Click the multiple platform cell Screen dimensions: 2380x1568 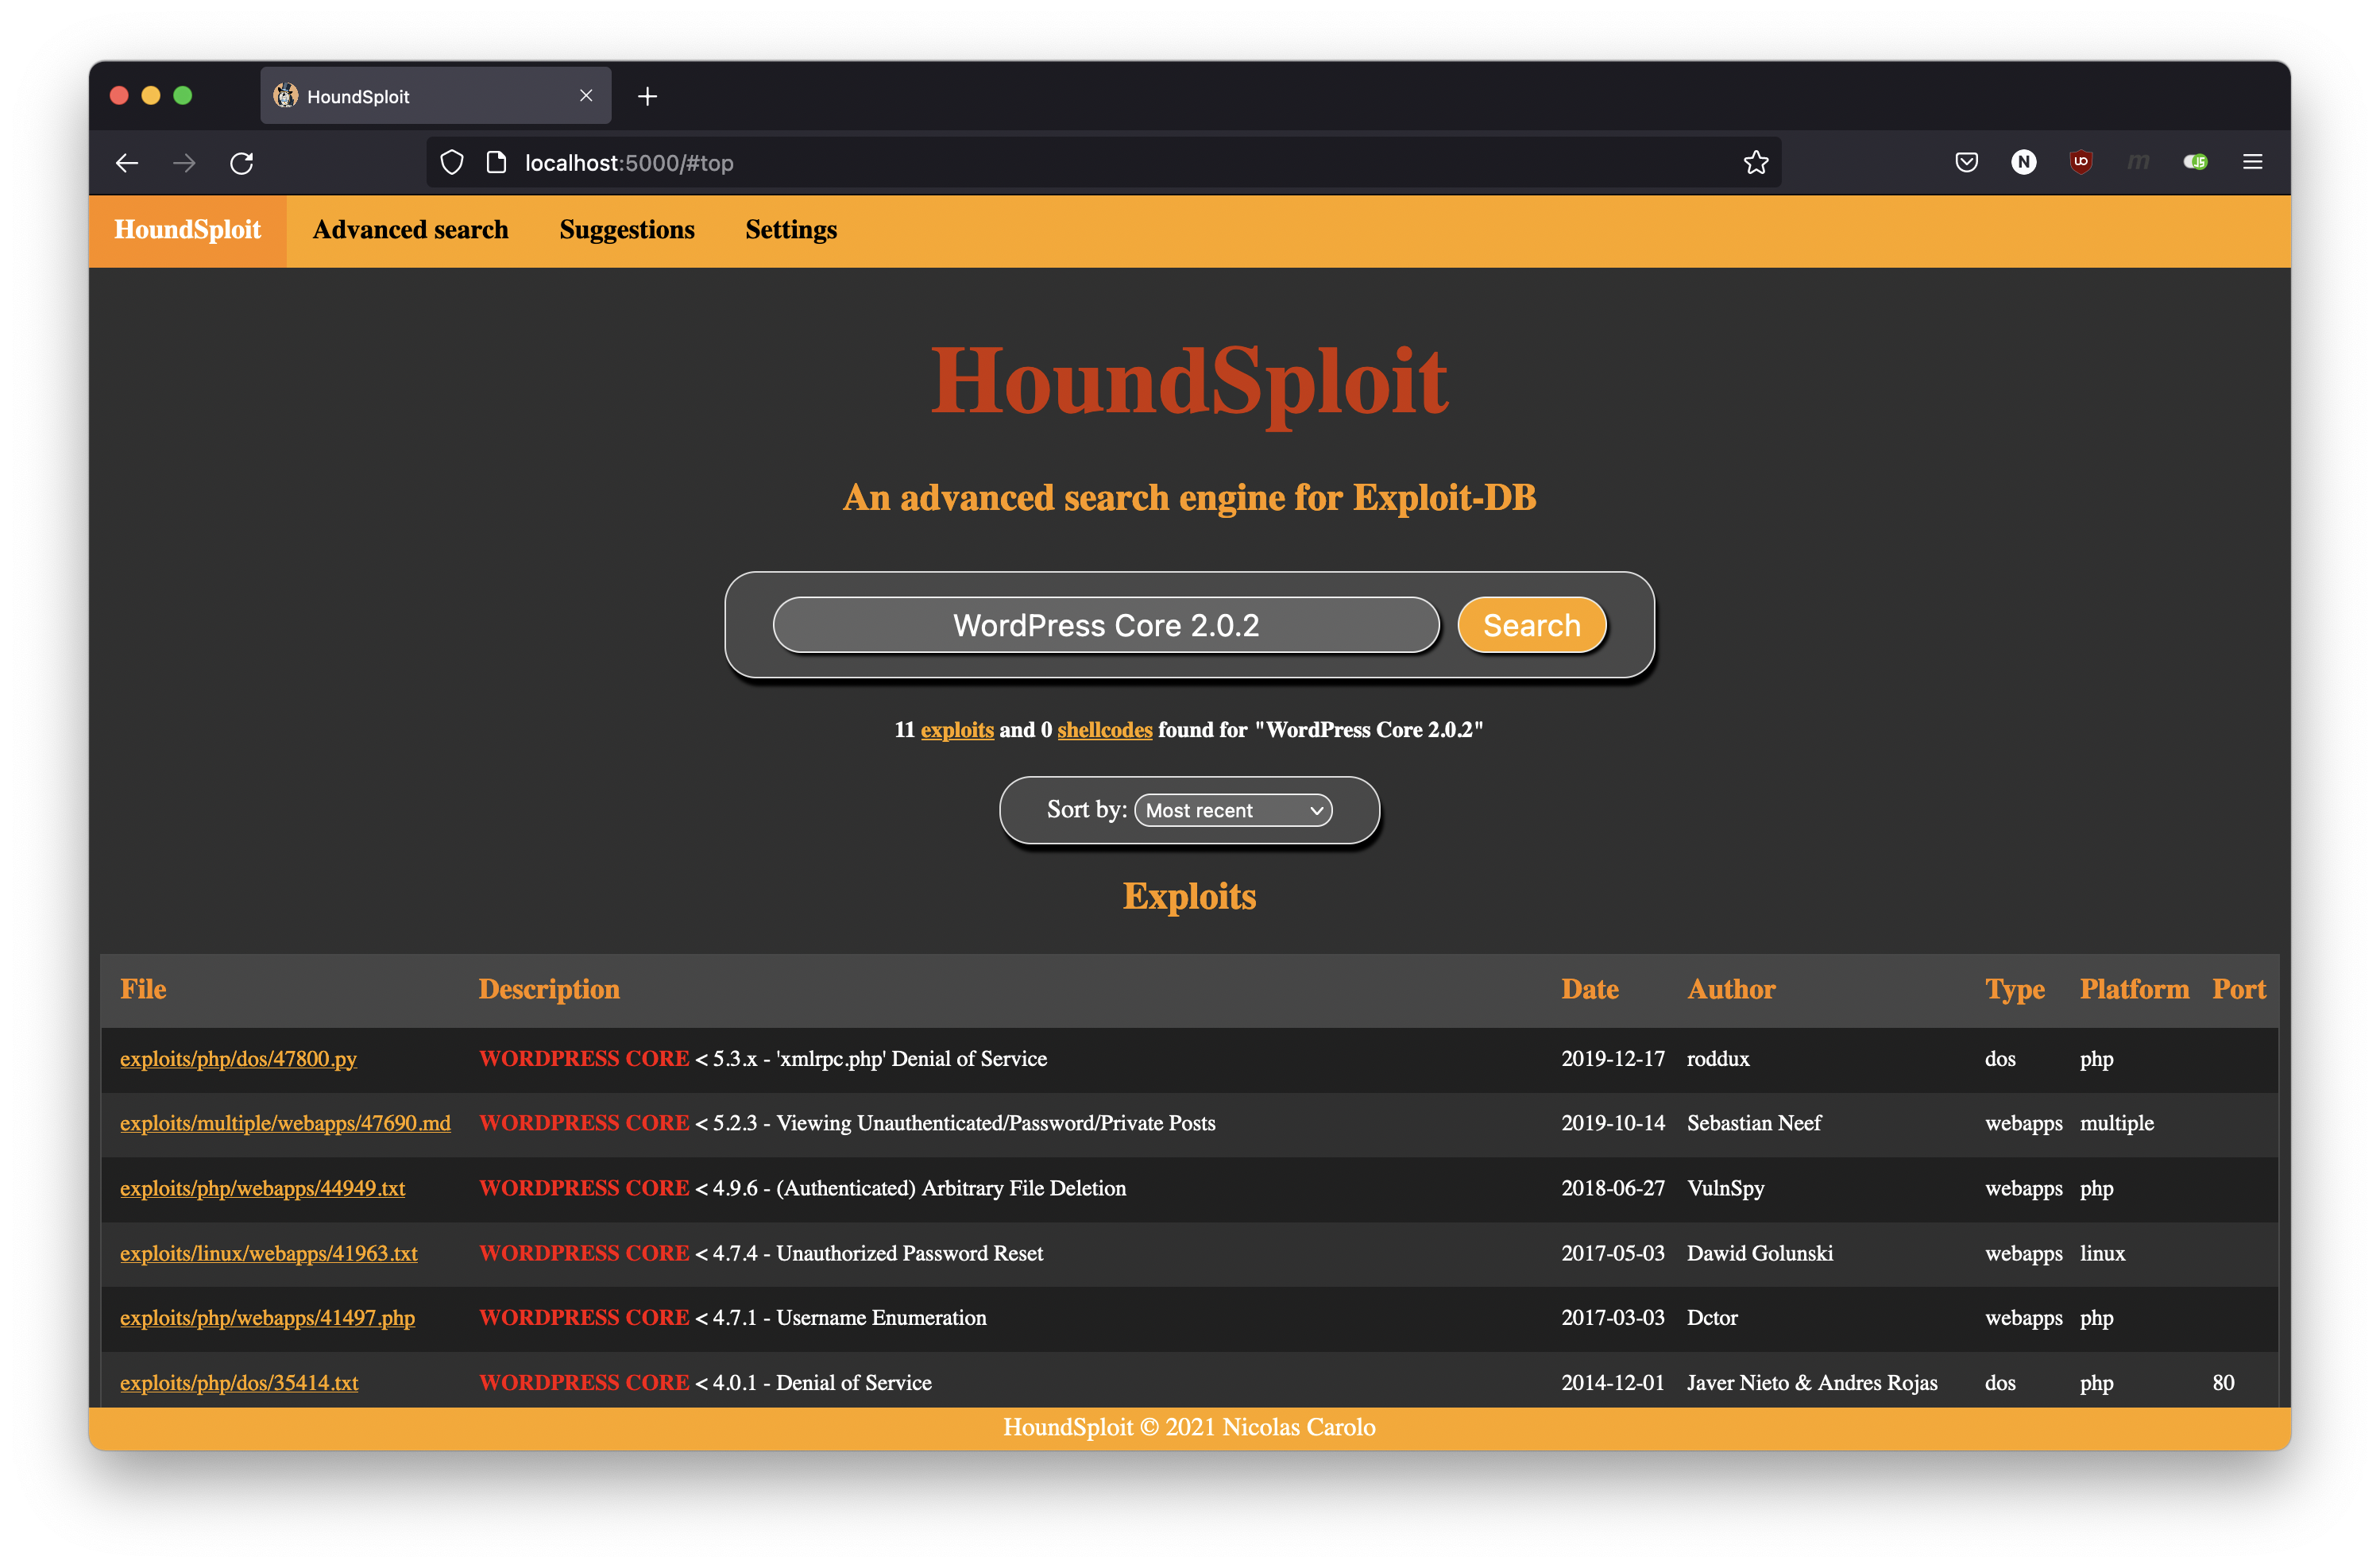tap(2117, 1124)
